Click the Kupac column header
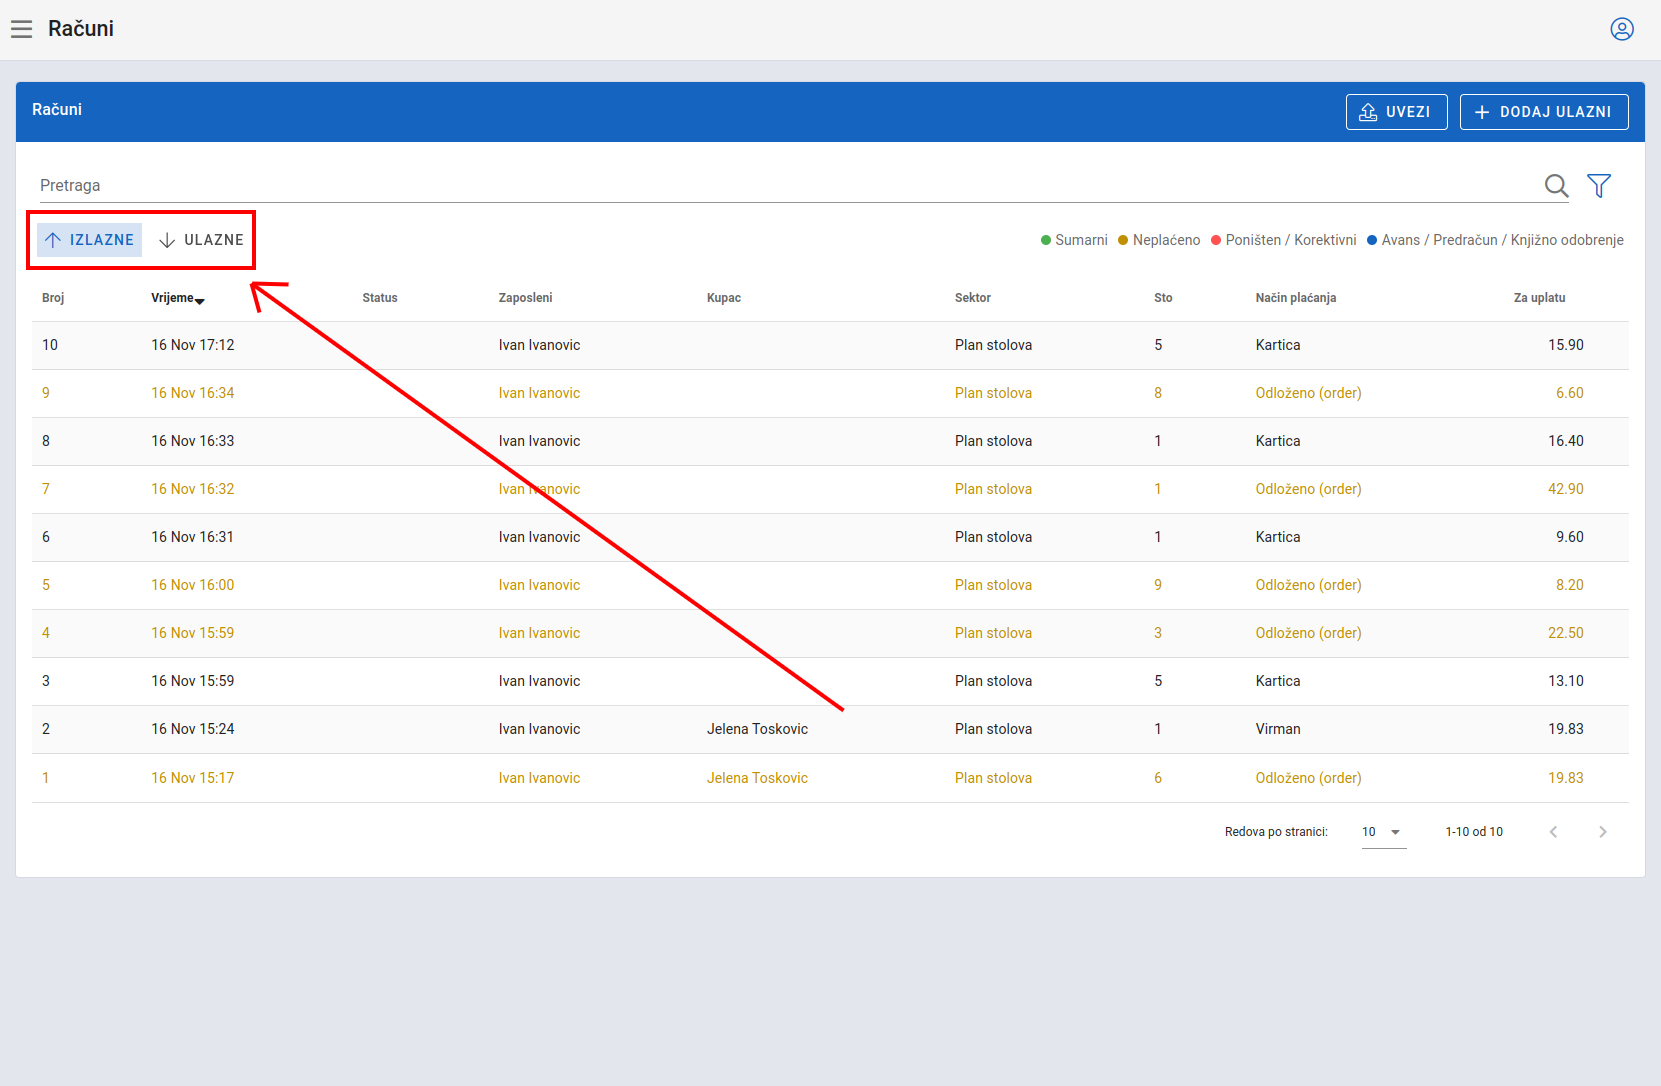1661x1086 pixels. click(x=724, y=298)
